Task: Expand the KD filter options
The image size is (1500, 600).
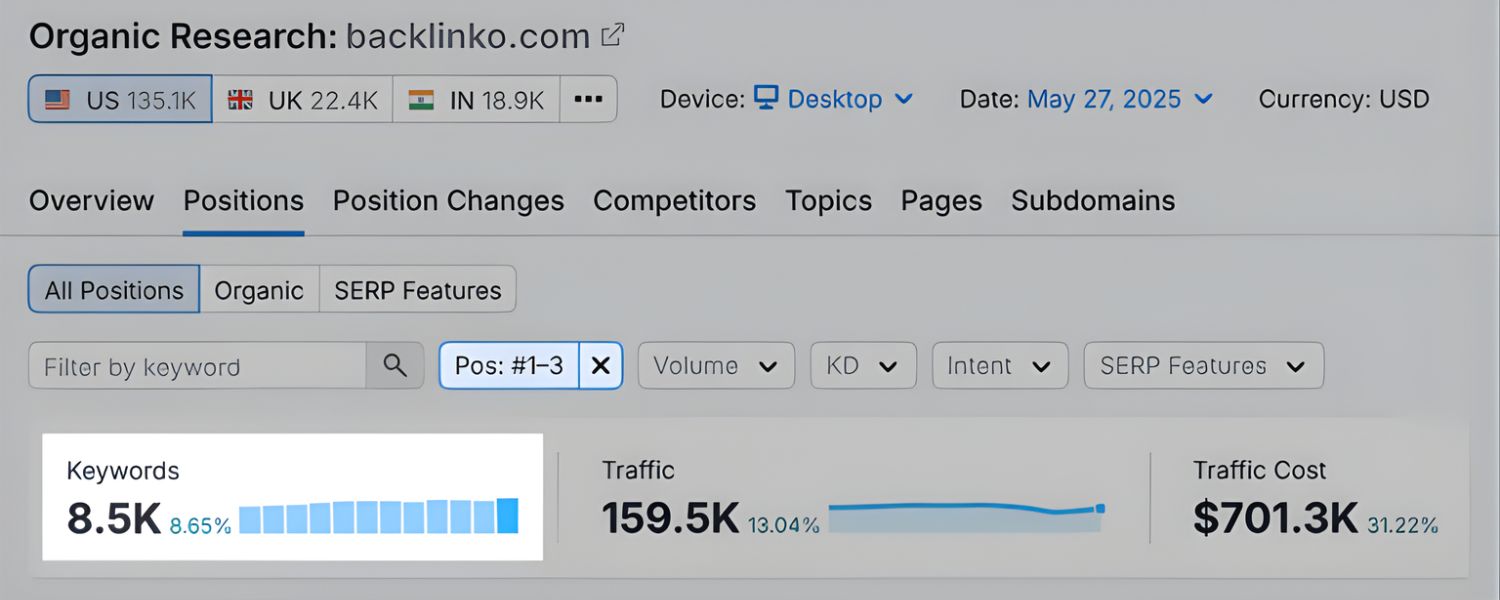Action: [862, 365]
